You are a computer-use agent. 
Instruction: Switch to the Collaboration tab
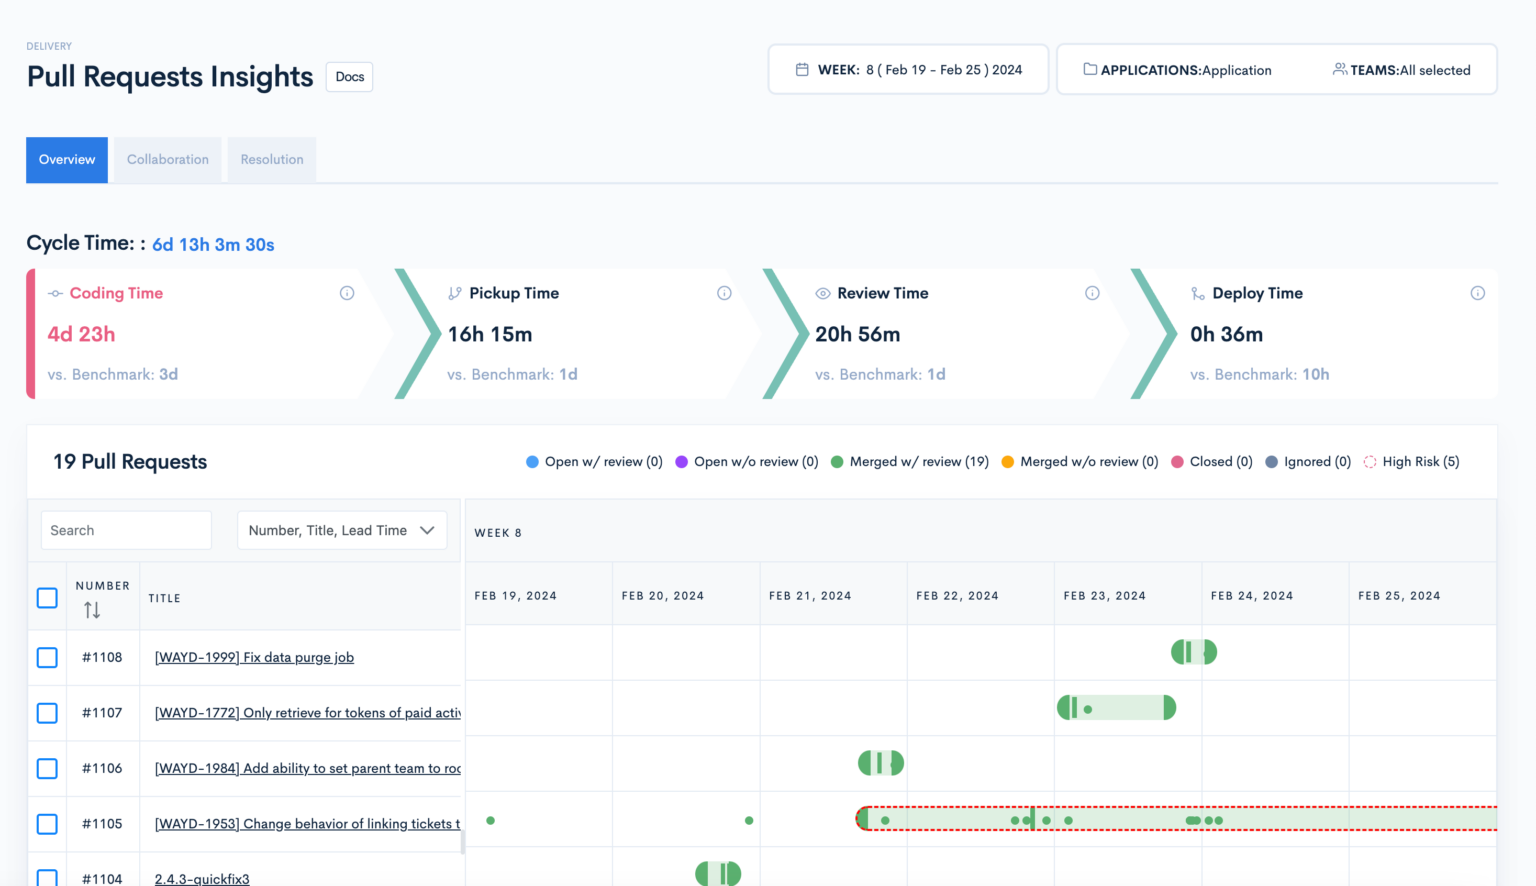pos(167,159)
